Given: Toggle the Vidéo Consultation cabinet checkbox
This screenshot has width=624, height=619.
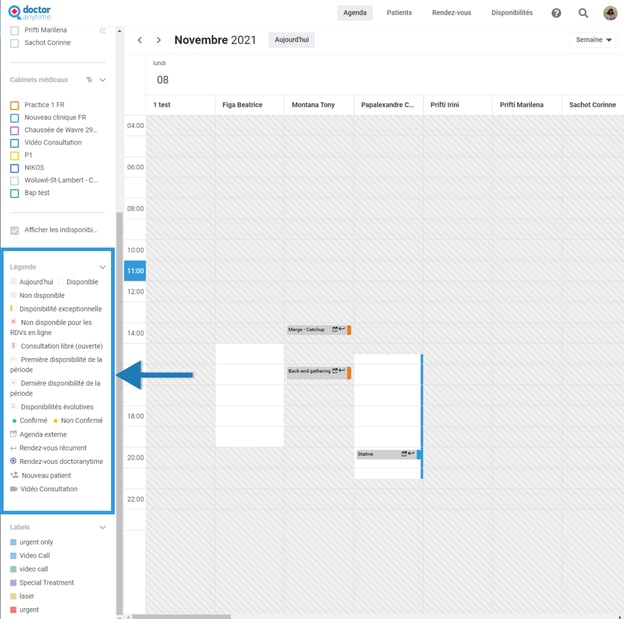Looking at the screenshot, I should [14, 143].
